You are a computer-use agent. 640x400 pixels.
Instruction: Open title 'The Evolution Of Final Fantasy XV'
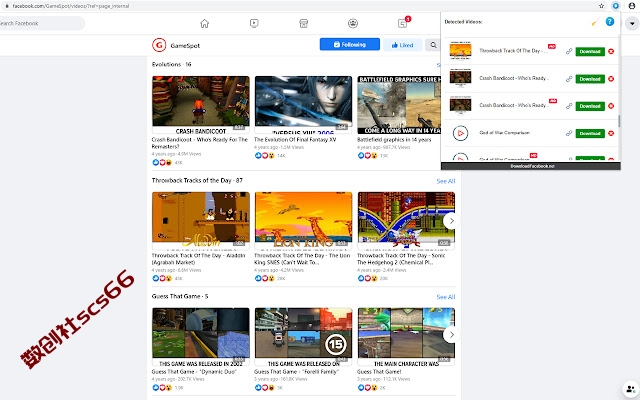295,140
